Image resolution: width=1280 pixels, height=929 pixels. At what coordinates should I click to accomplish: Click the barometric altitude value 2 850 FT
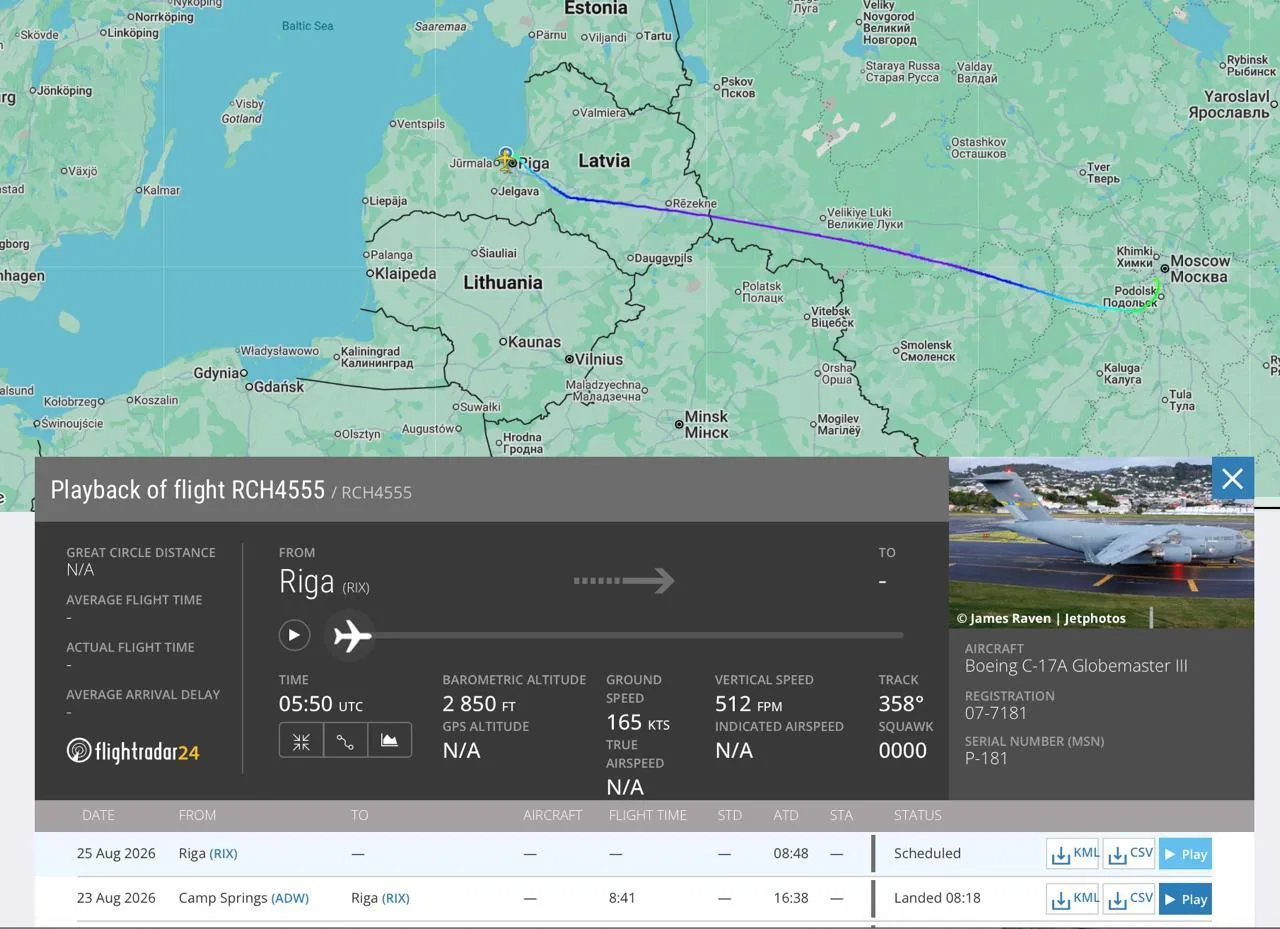tap(479, 704)
